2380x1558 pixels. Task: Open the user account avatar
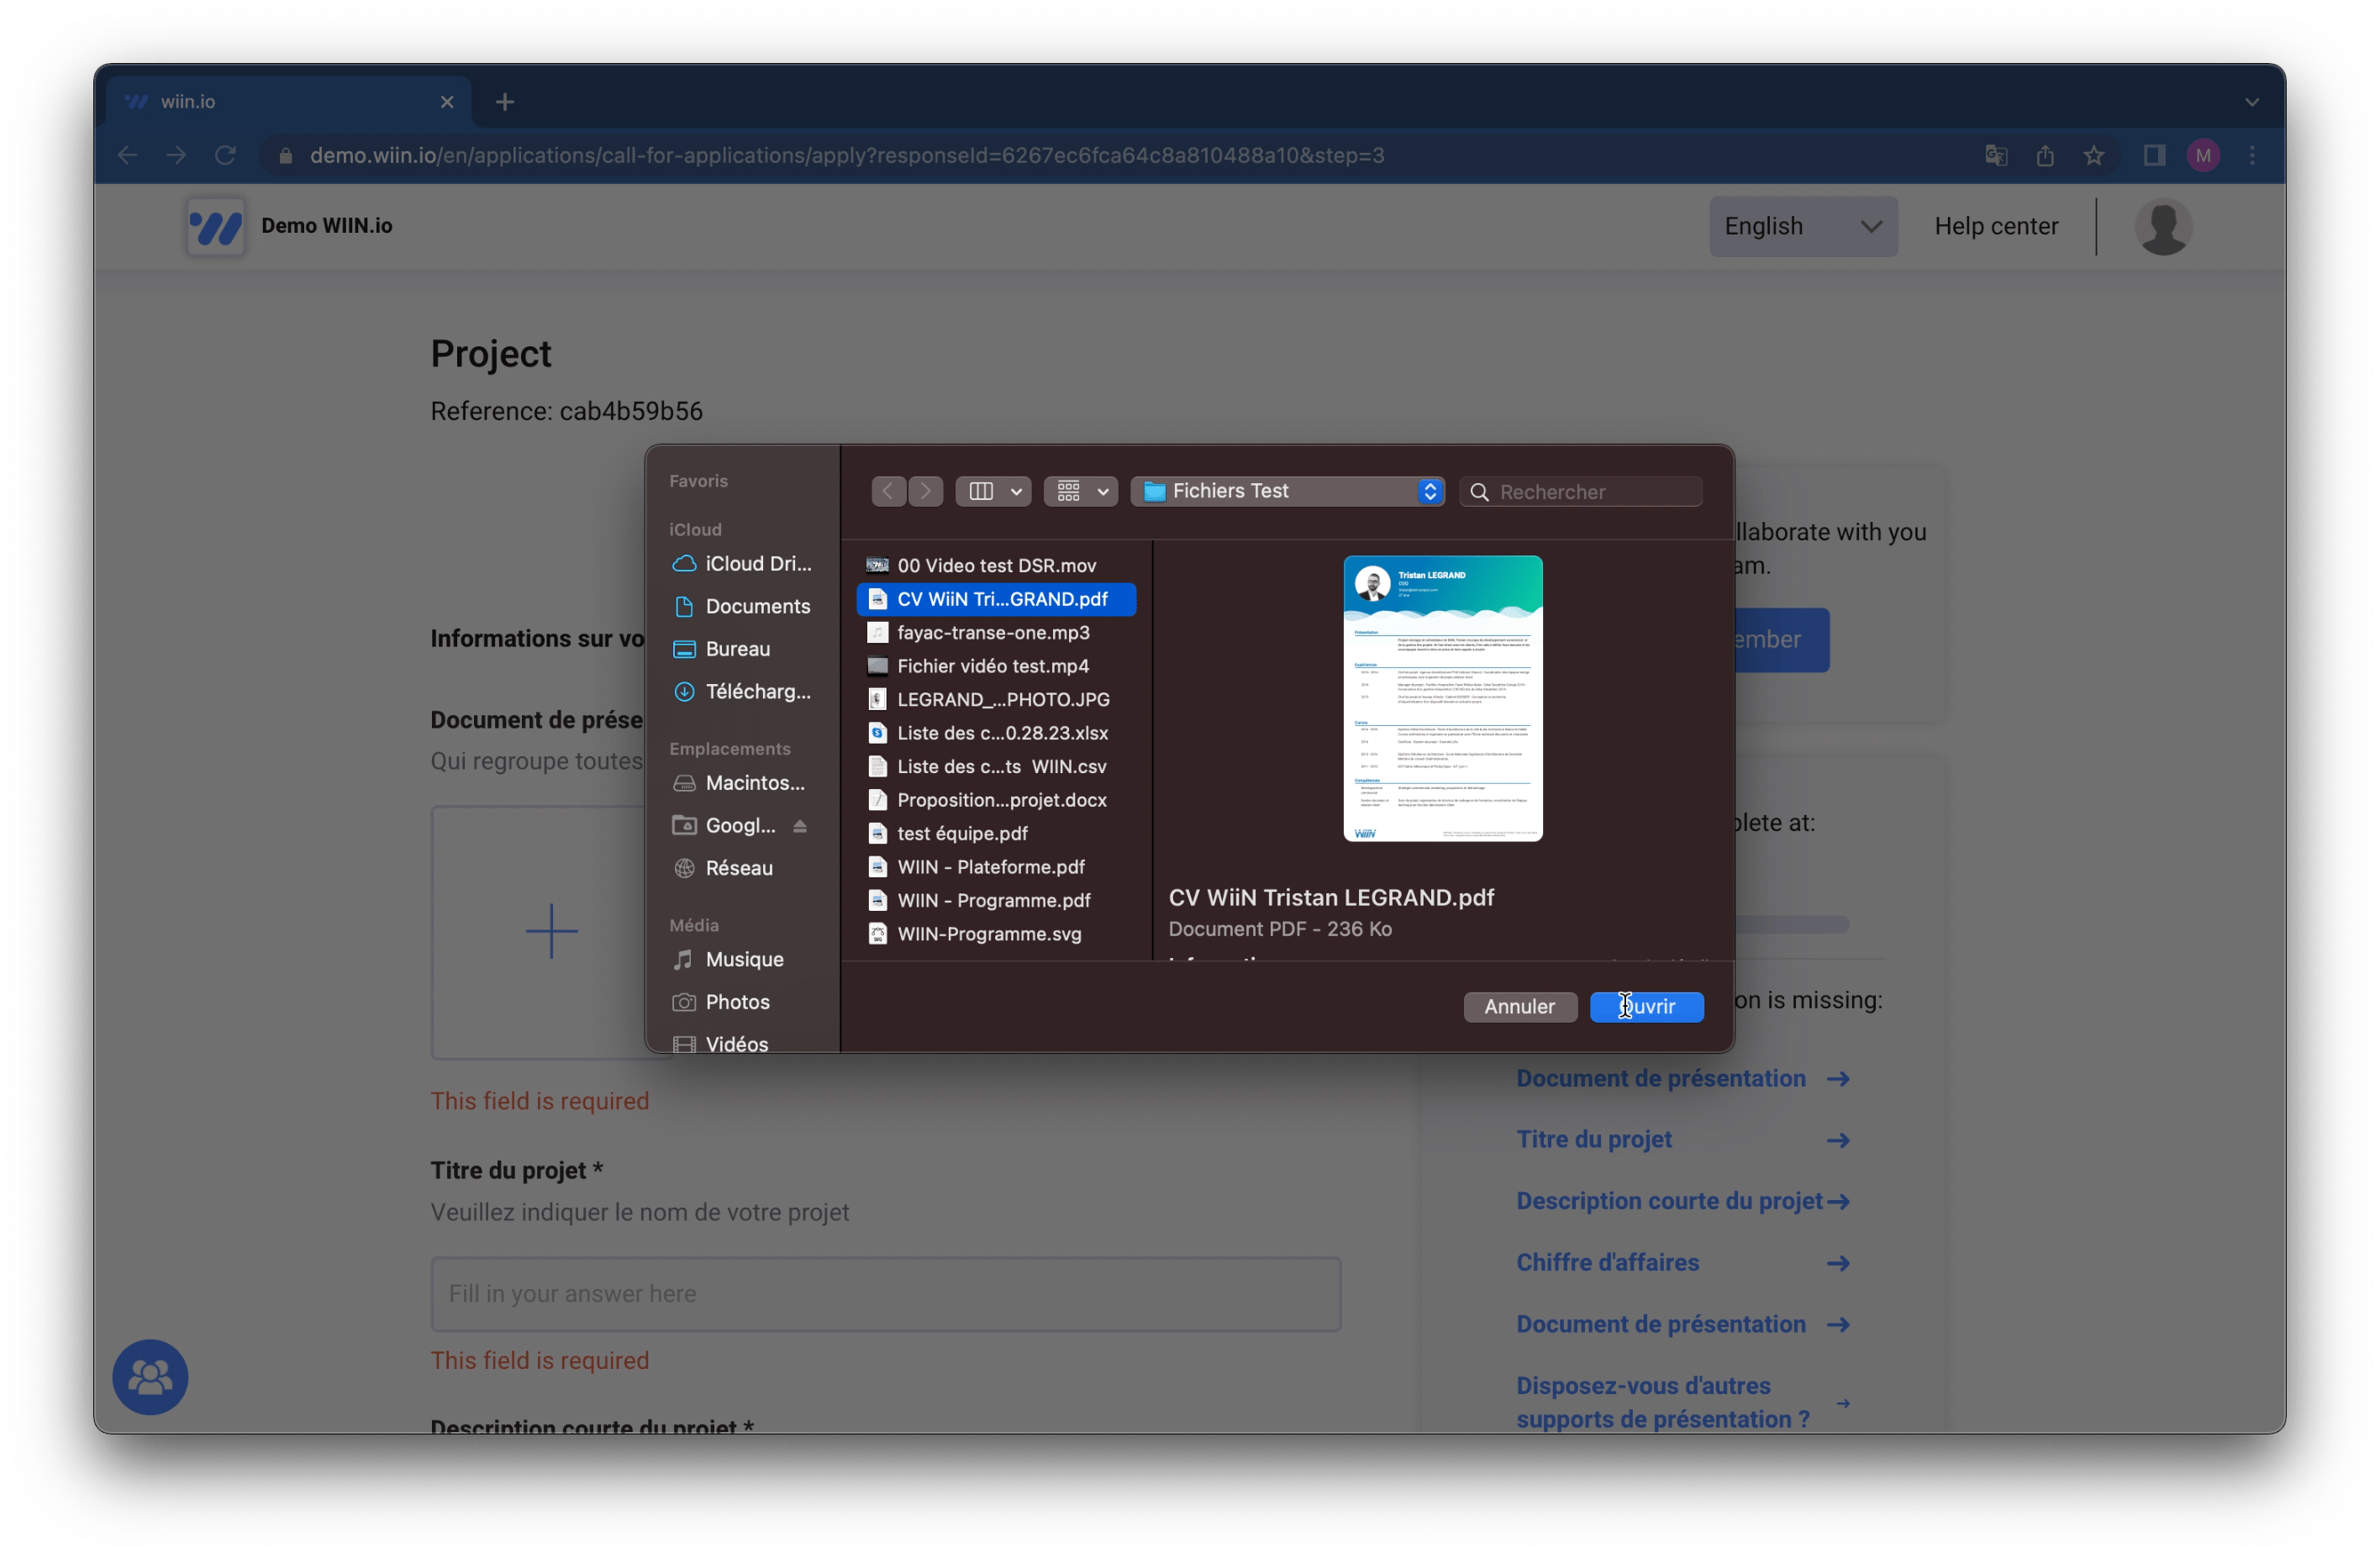pos(2164,227)
